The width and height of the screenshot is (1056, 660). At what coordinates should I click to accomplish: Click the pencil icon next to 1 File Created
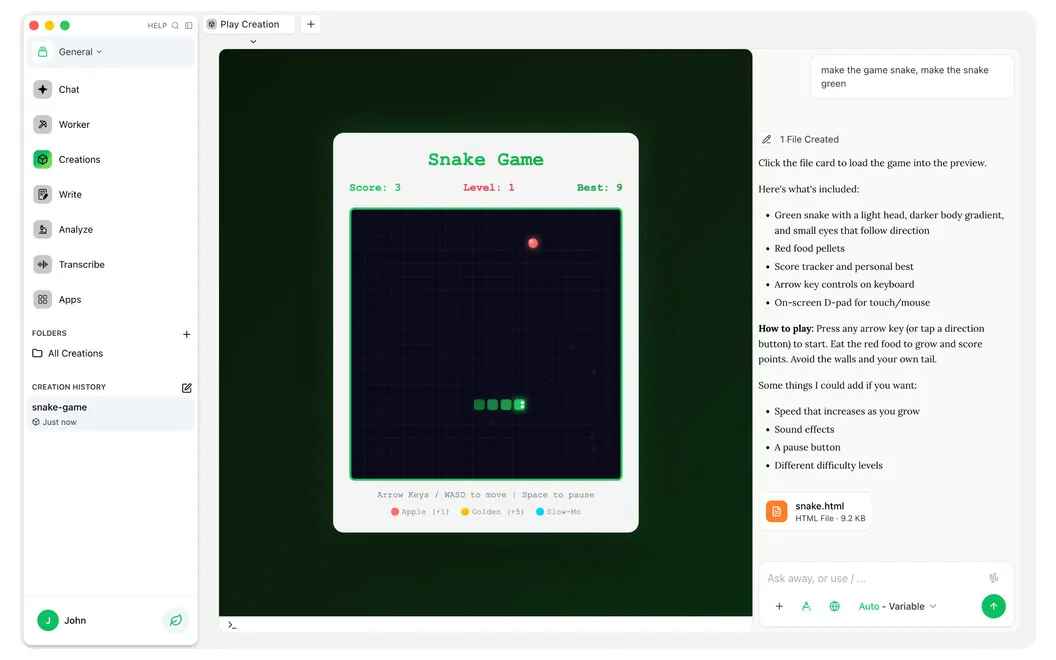click(x=766, y=139)
